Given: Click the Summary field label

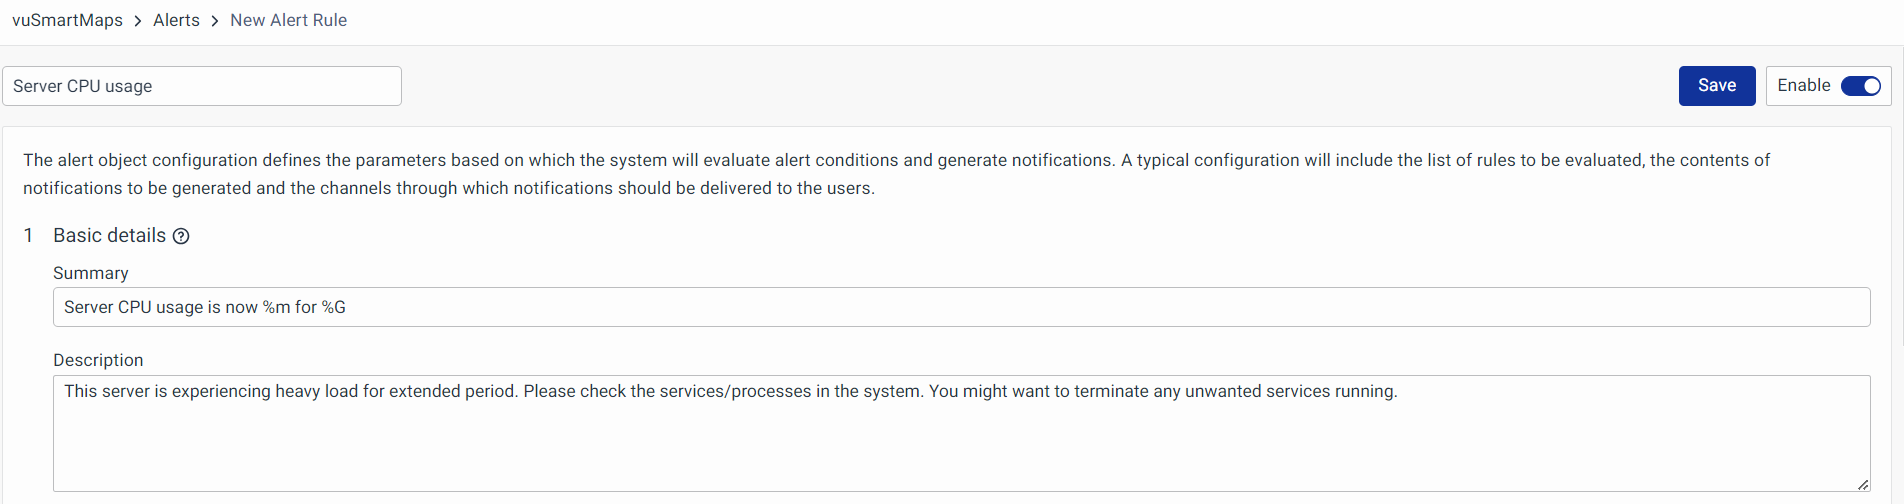Looking at the screenshot, I should click(x=91, y=273).
